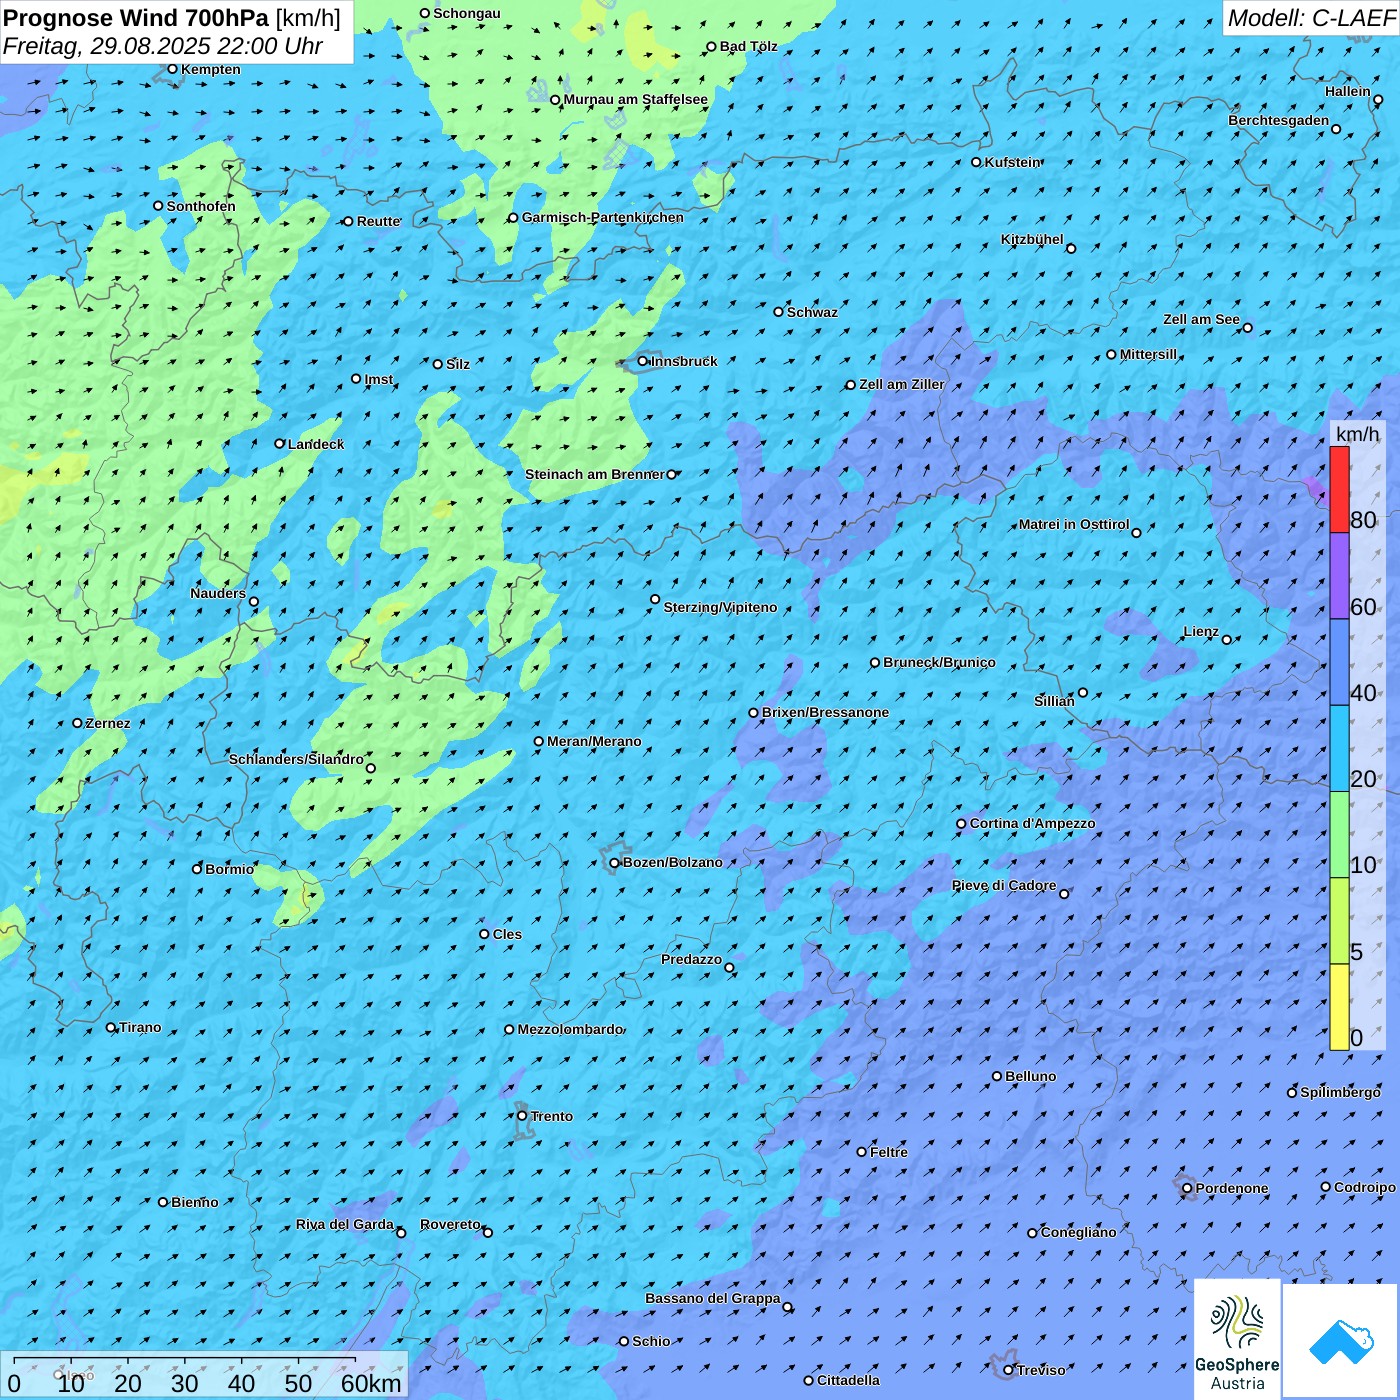
Task: Click the 'Conegliano' label
Action: tap(1078, 1232)
